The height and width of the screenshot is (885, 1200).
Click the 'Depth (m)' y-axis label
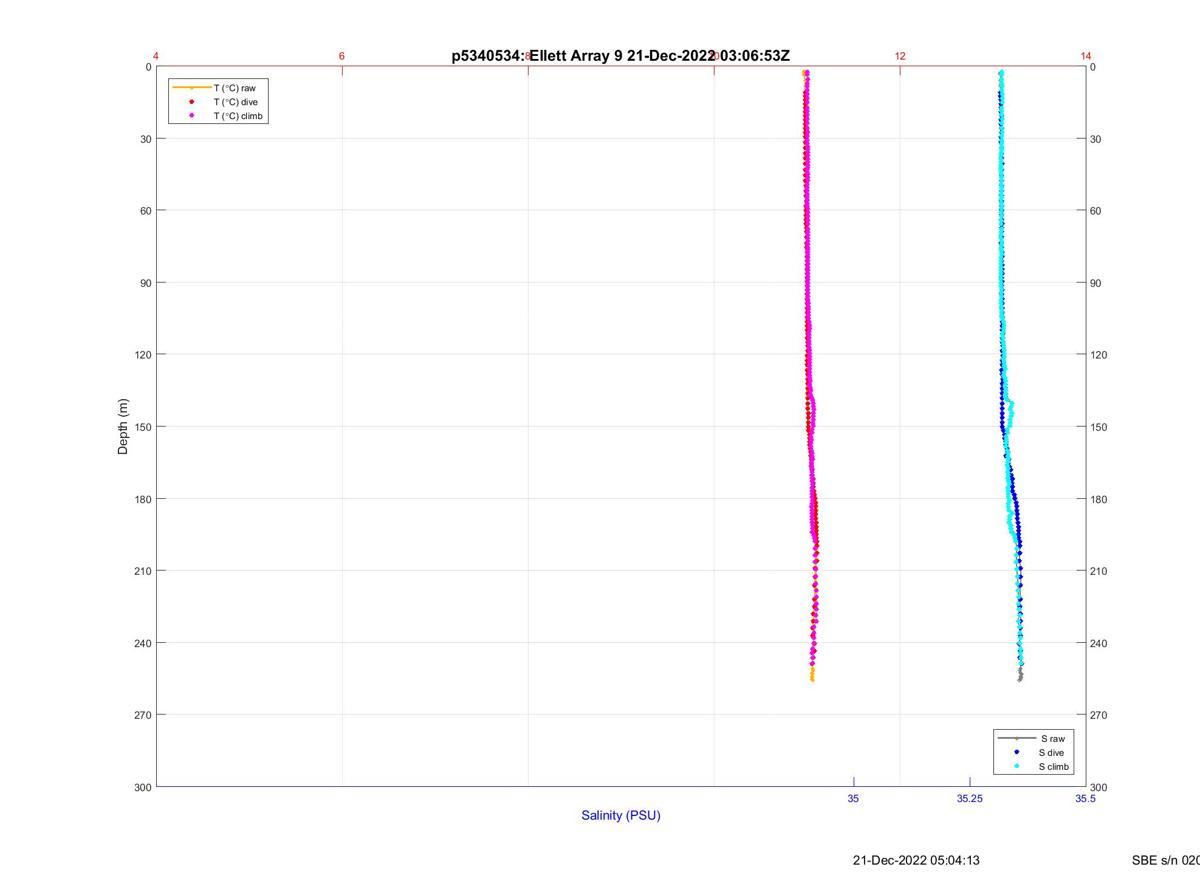[x=123, y=427]
